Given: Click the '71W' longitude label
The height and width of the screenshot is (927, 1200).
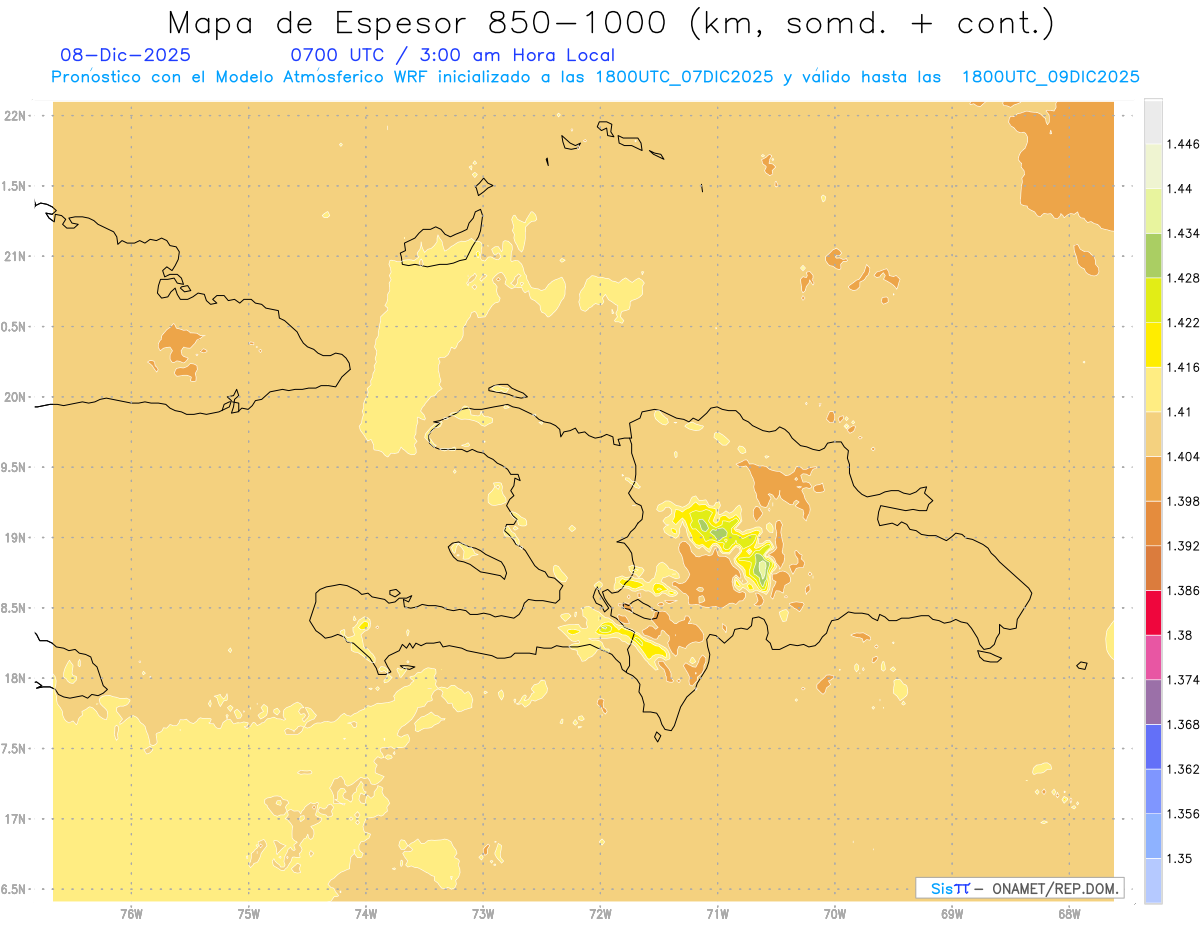Looking at the screenshot, I should click(717, 914).
